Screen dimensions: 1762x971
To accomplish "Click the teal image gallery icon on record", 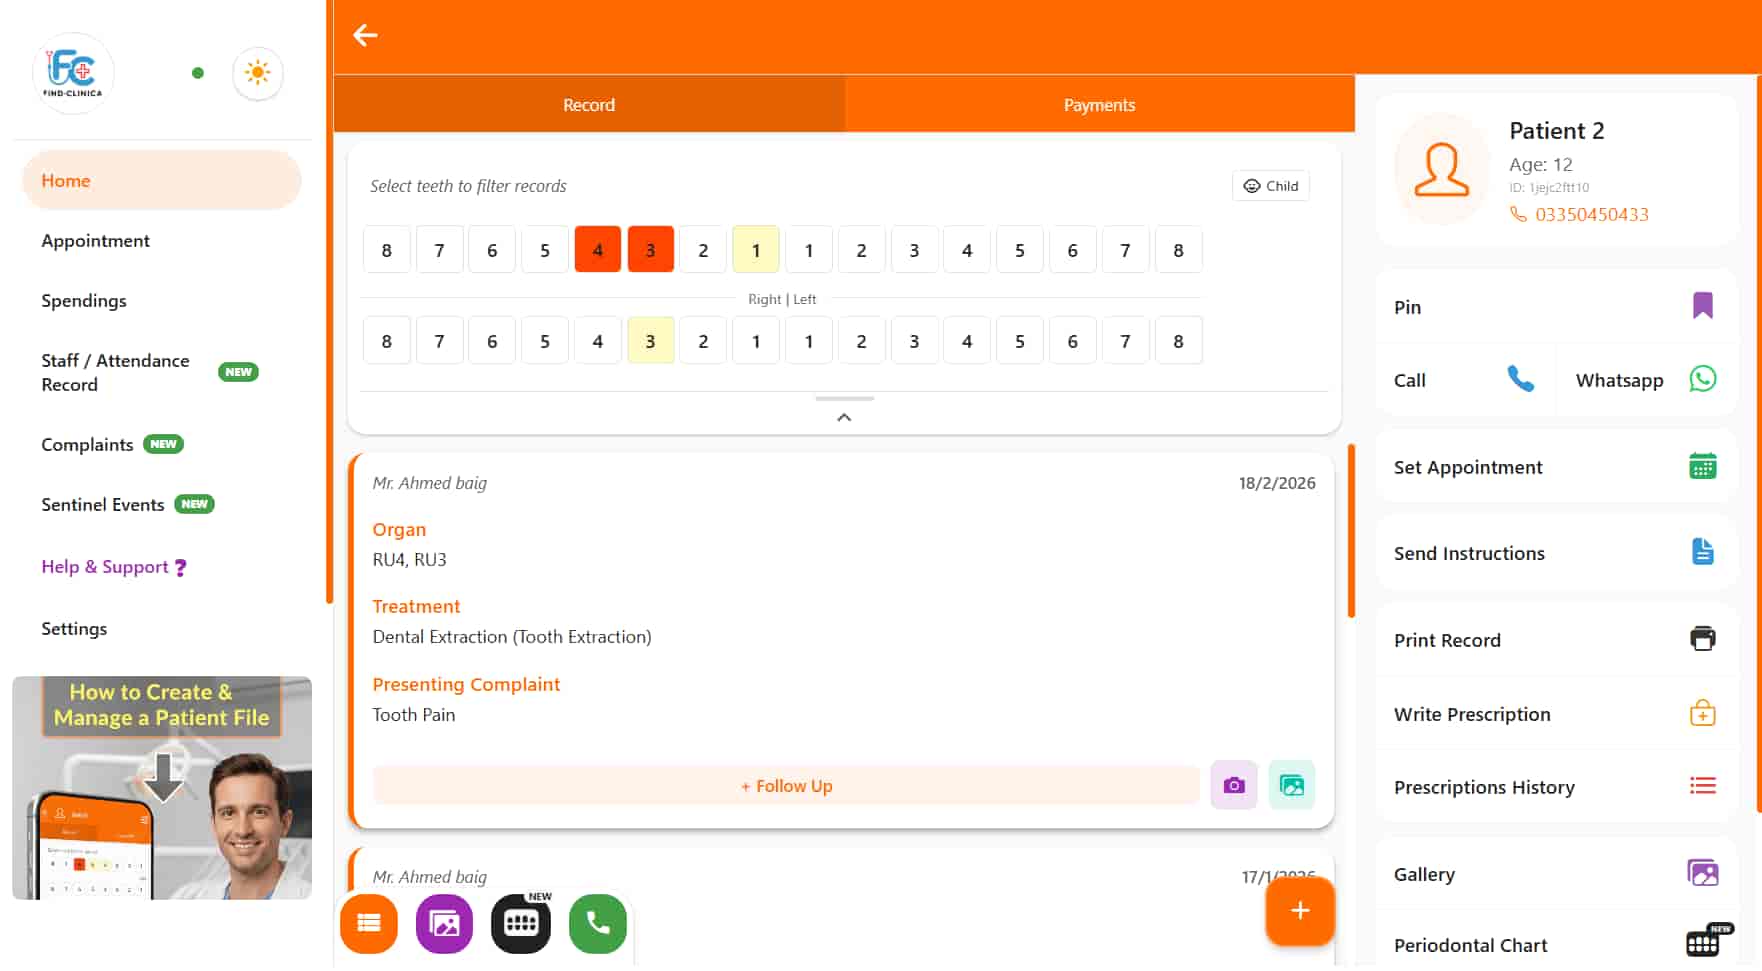I will click(x=1292, y=785).
